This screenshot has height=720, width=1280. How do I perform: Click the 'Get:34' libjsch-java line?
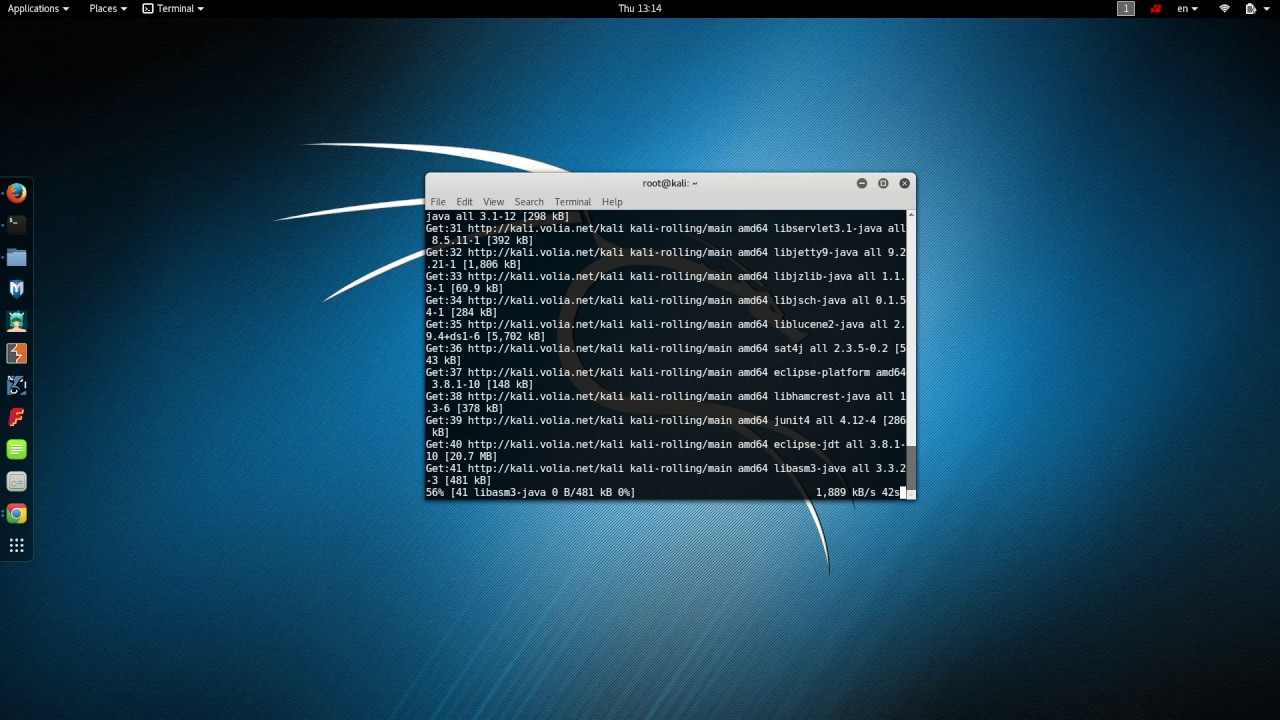click(666, 306)
